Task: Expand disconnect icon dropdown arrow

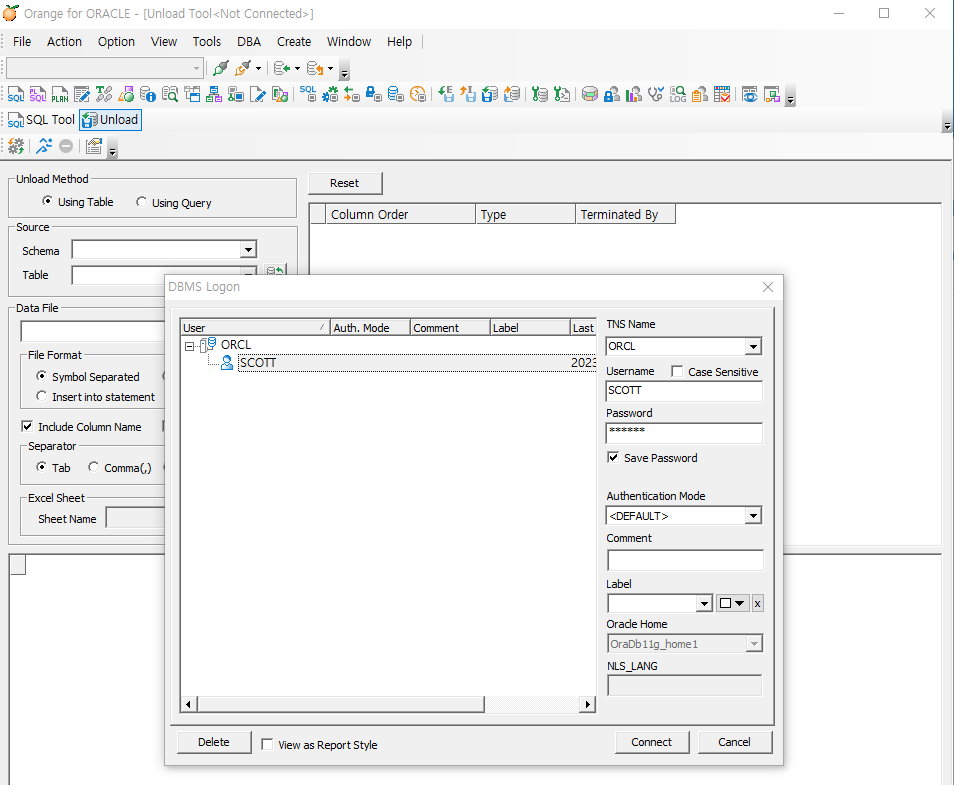Action: (x=259, y=68)
